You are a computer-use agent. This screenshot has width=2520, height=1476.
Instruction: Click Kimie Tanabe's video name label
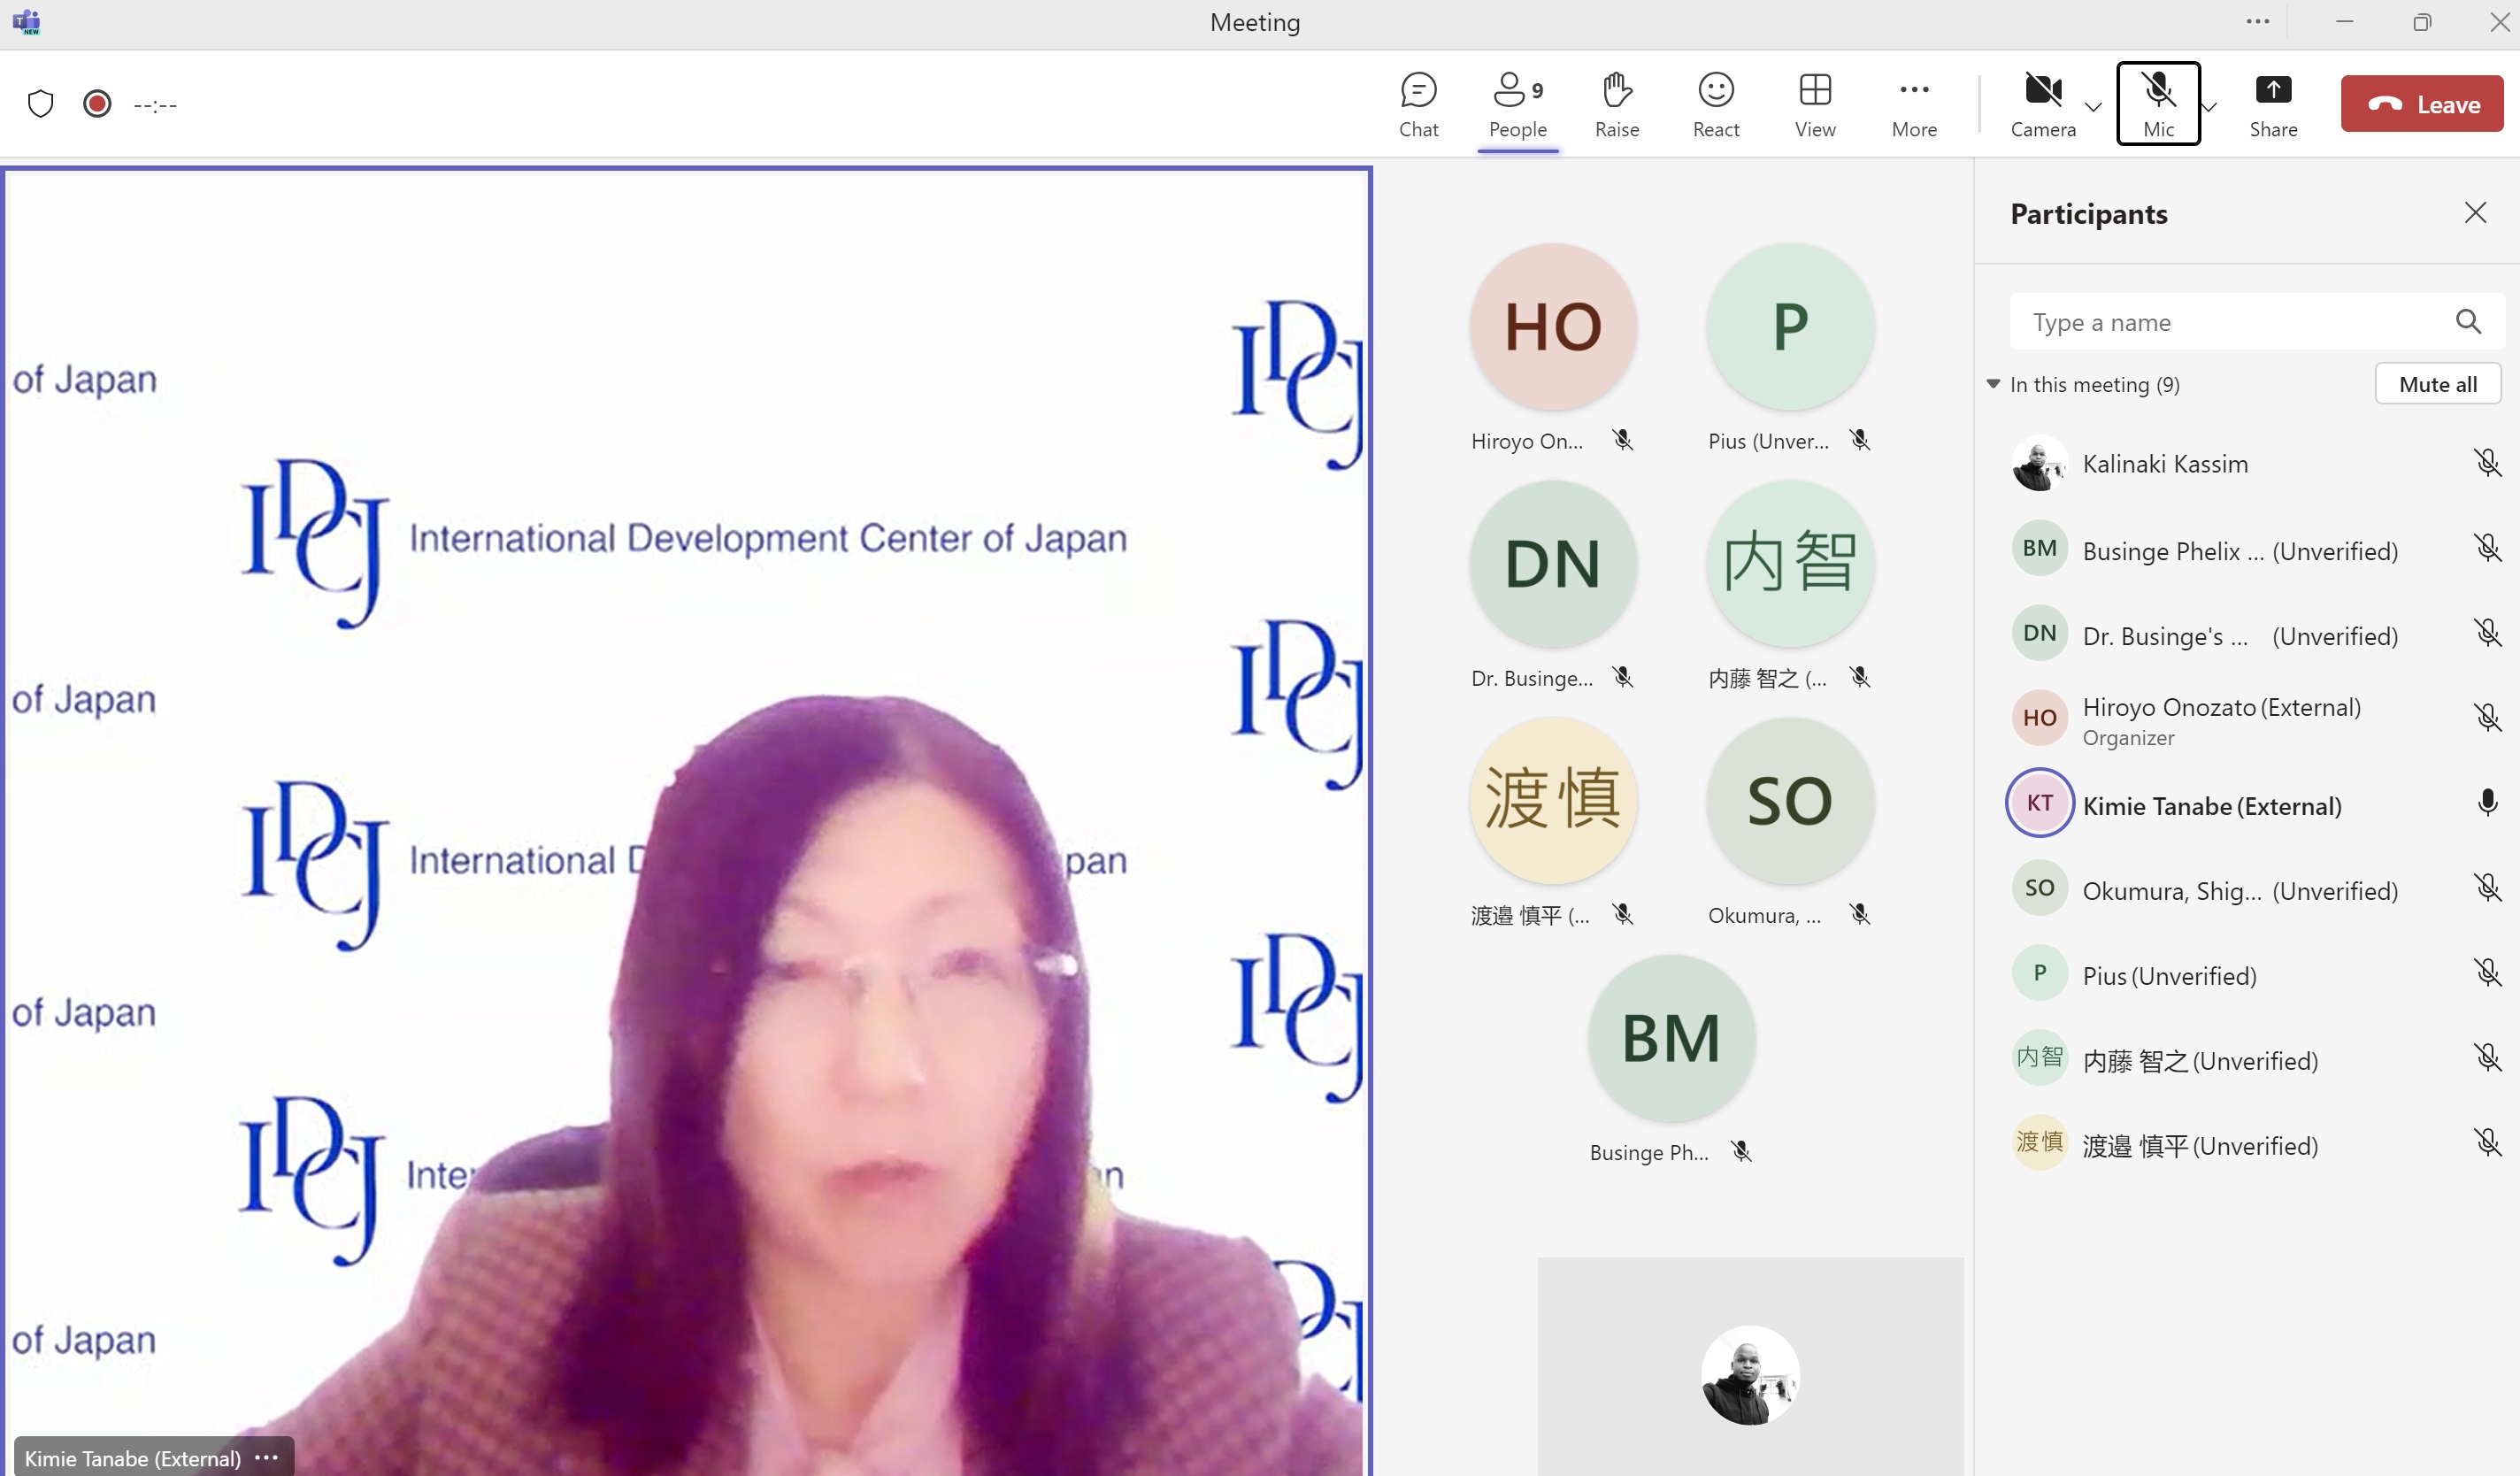(132, 1457)
